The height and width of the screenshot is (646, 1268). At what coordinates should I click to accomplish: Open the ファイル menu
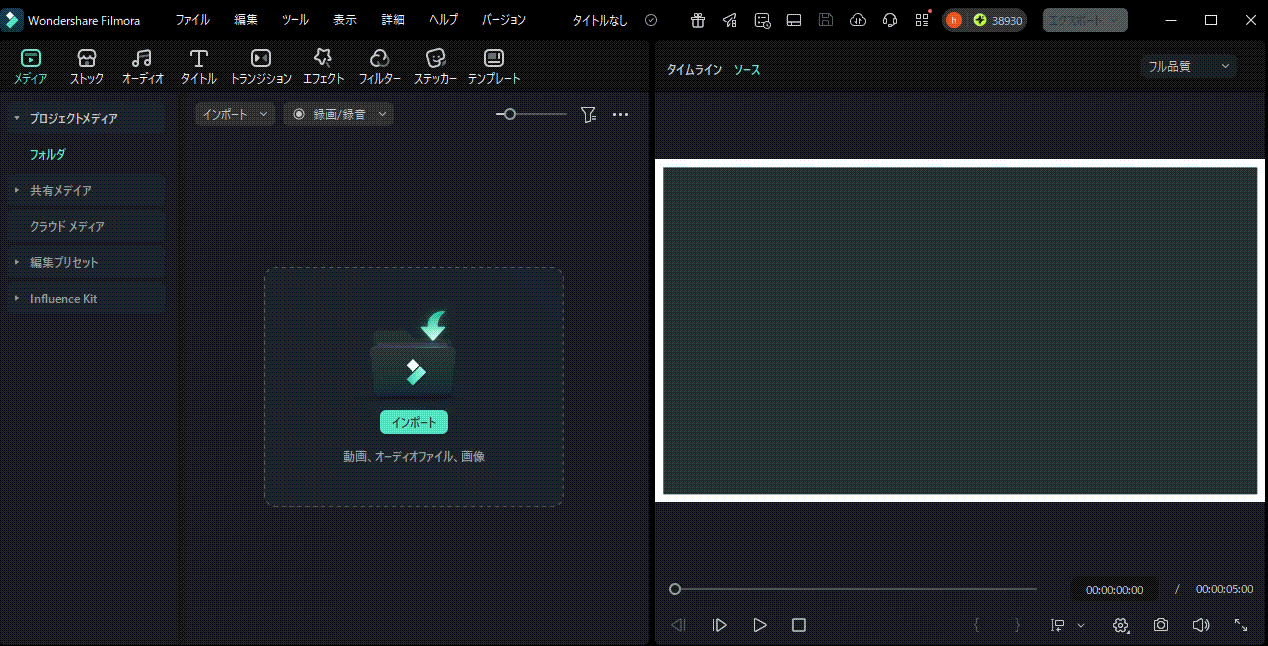coord(192,20)
